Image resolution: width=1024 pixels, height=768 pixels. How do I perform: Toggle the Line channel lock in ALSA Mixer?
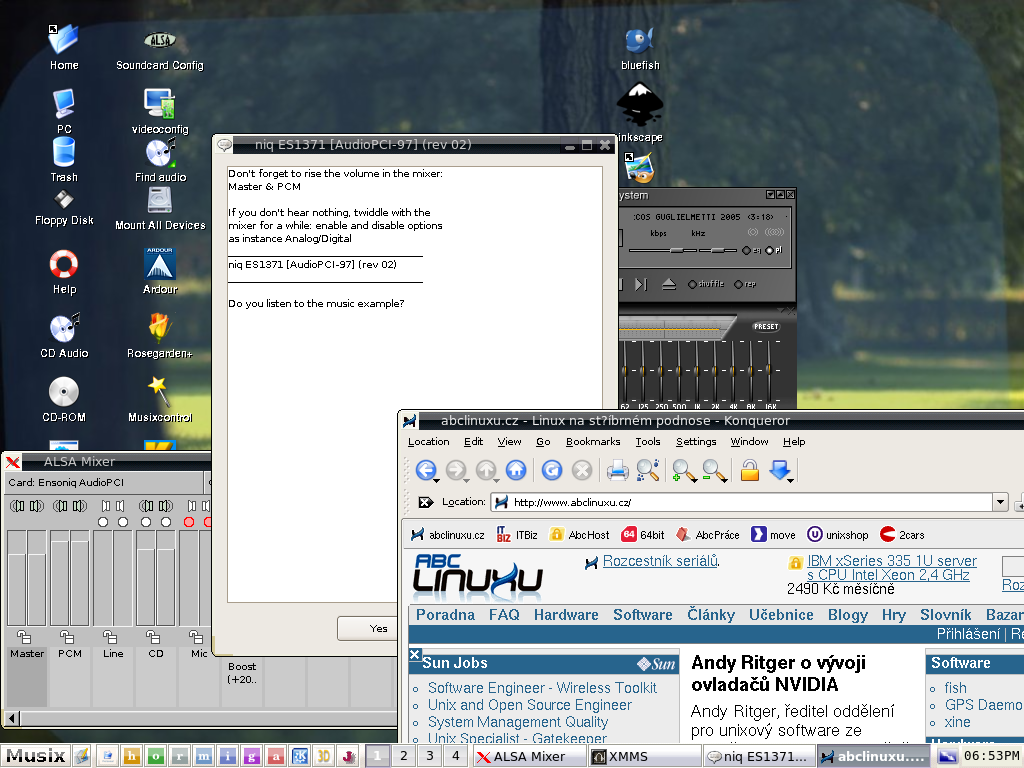(x=110, y=636)
